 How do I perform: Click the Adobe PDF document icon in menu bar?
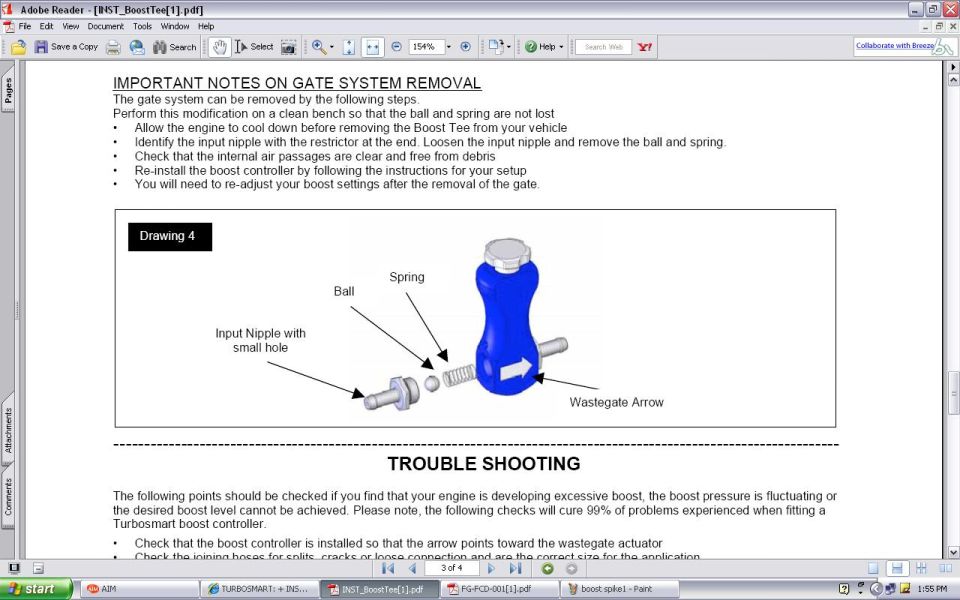coord(9,26)
